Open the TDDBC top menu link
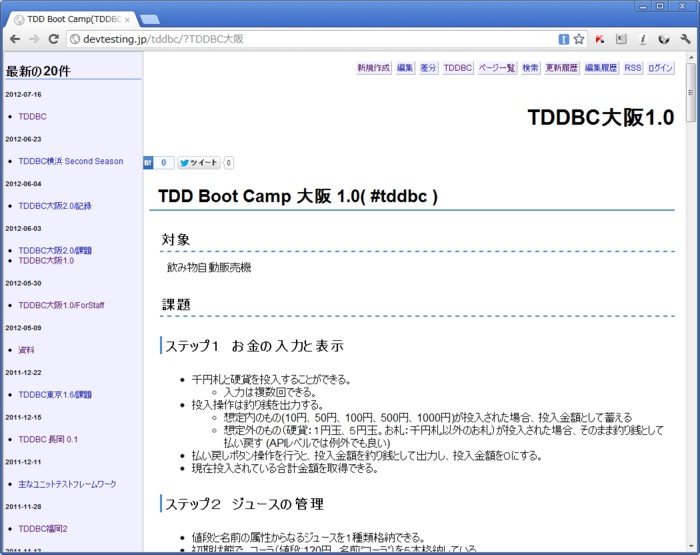The image size is (700, 555). pyautogui.click(x=458, y=68)
